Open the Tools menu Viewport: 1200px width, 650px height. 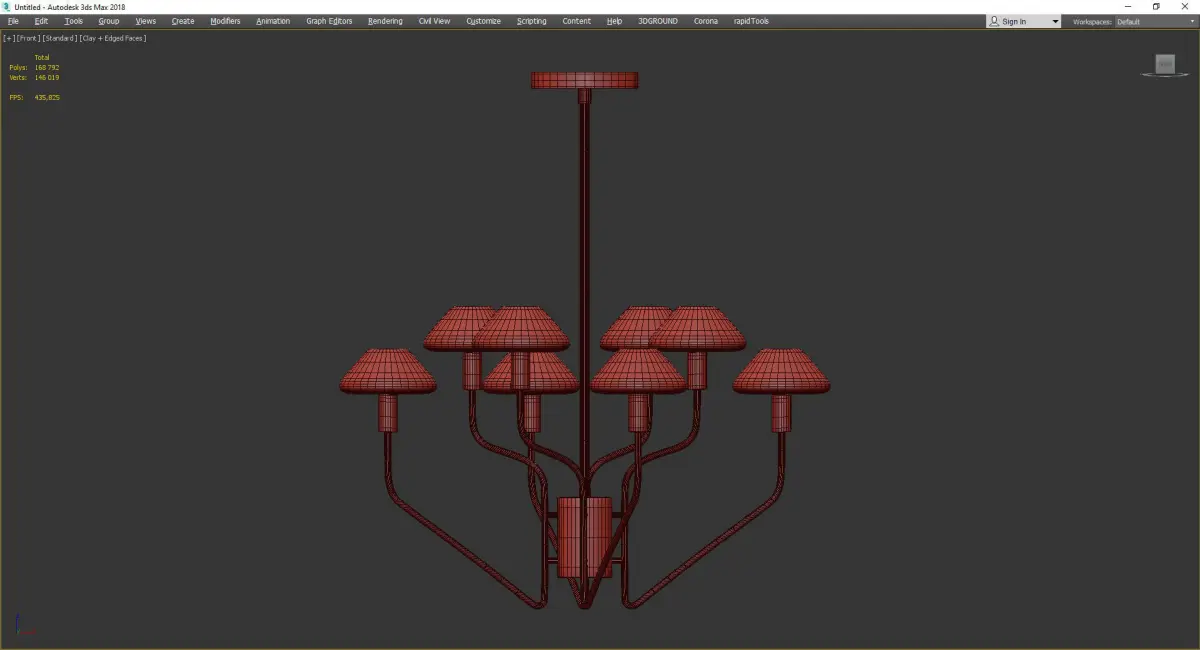74,21
